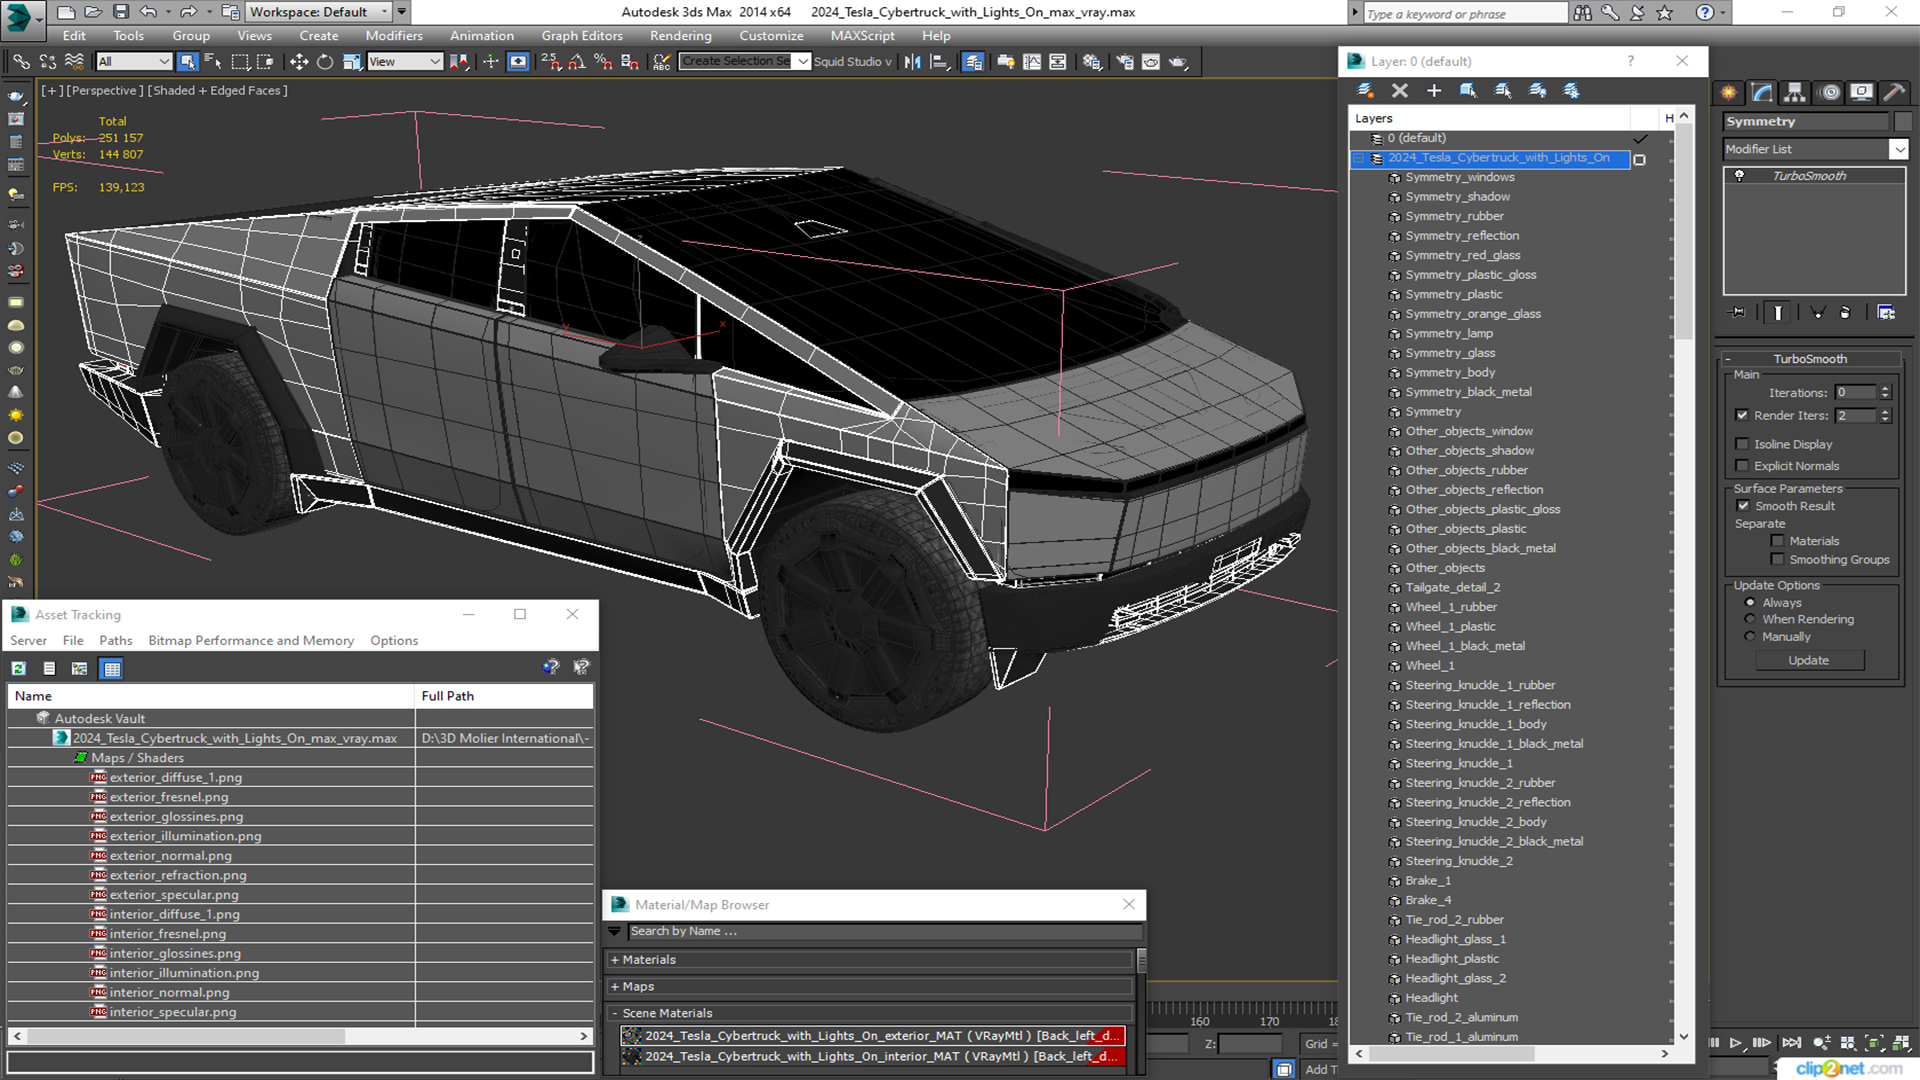Click the object color swatch beside Symmetry
1920x1080 pixels.
pos(1902,122)
